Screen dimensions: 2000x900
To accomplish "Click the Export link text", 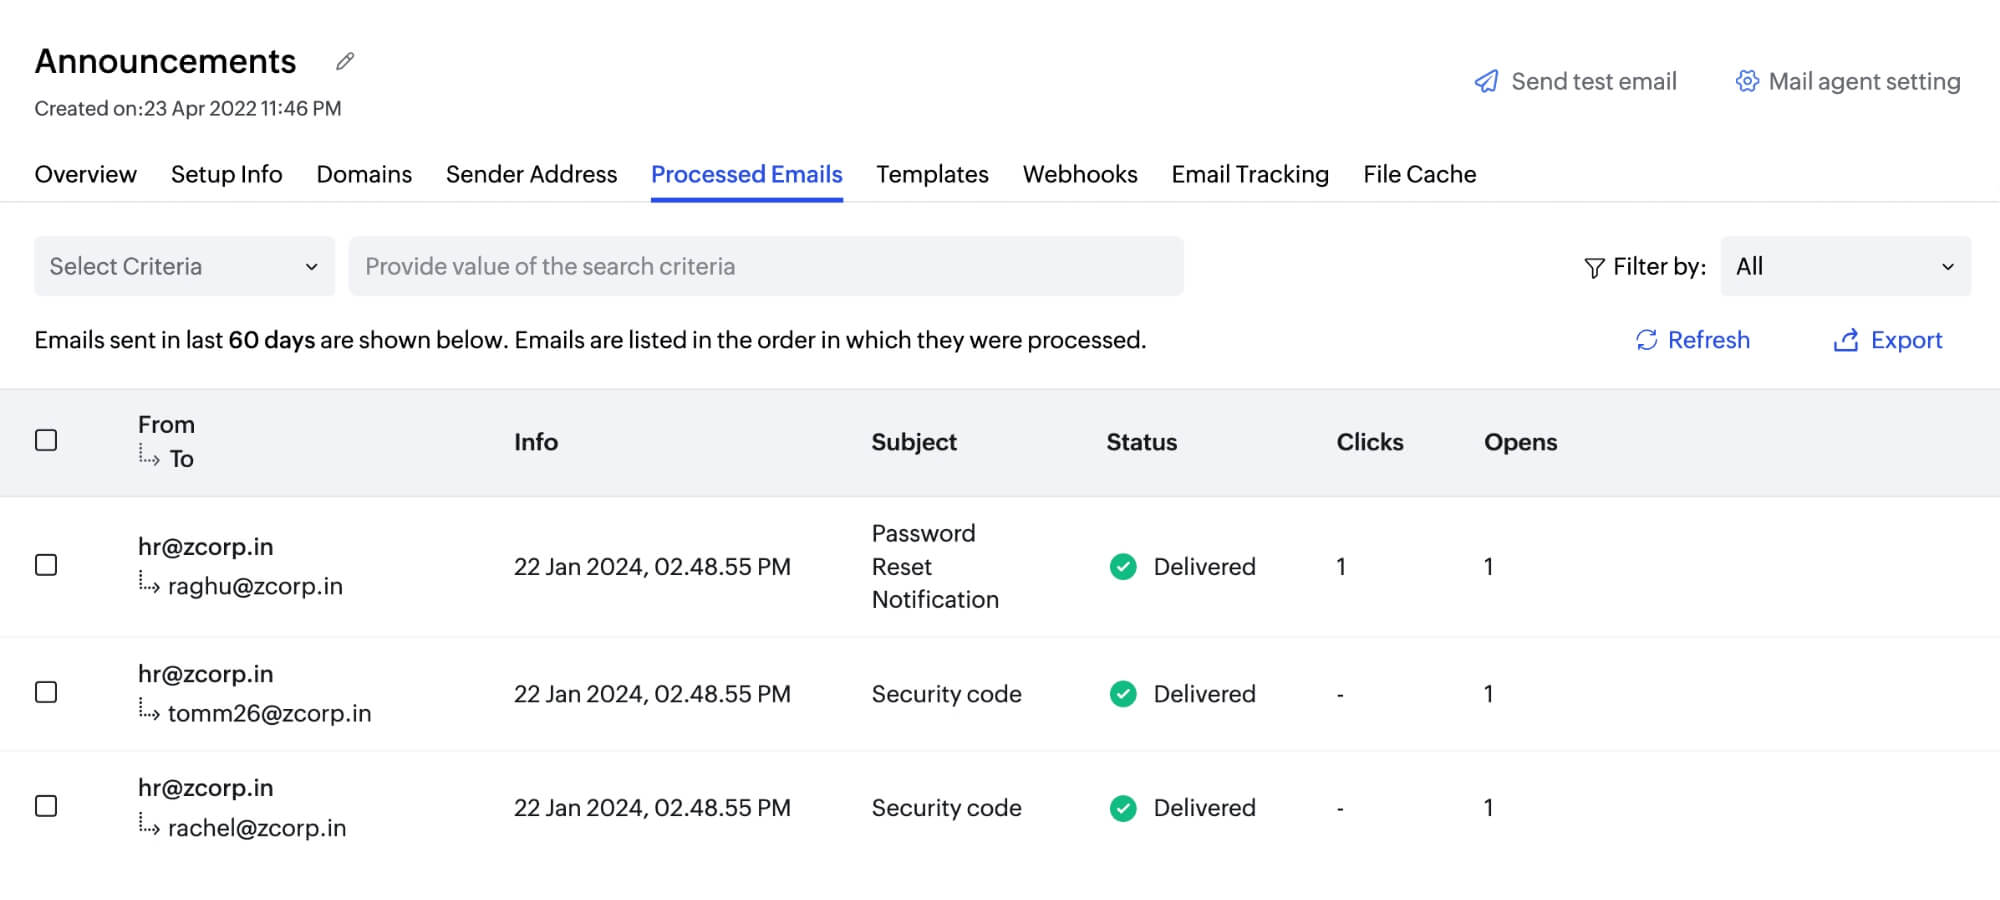I will tap(1906, 341).
